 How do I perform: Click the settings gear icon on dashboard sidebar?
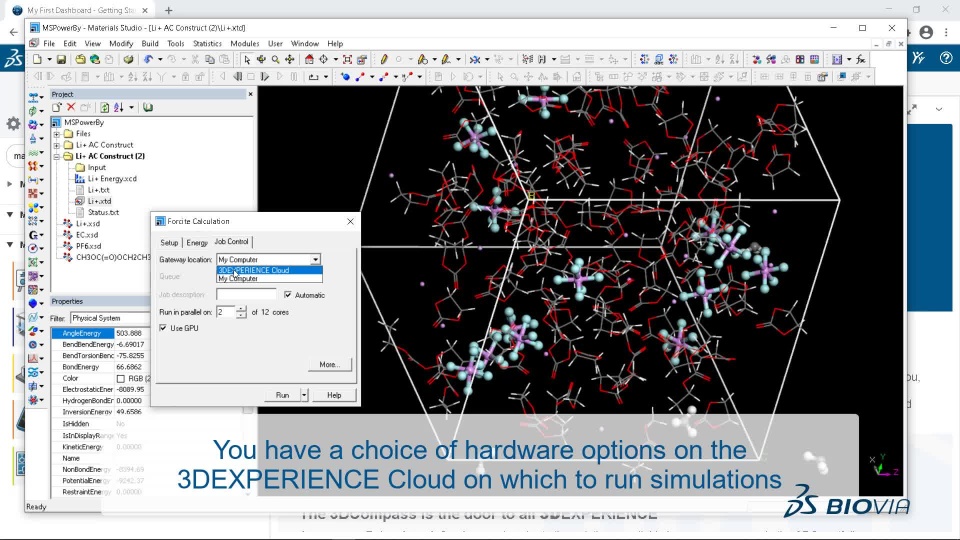click(x=13, y=124)
